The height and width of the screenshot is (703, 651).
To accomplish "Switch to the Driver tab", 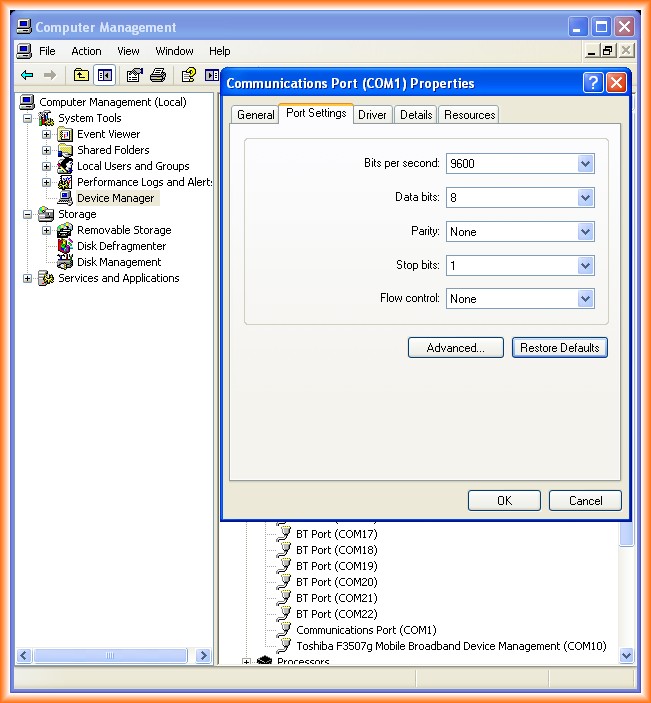I will click(372, 115).
